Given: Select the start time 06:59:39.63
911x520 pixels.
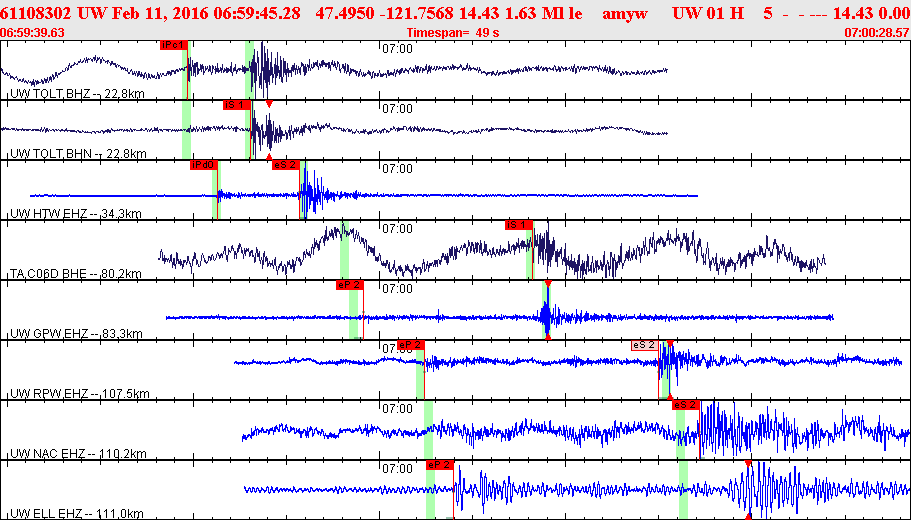Looking at the screenshot, I should [33, 33].
